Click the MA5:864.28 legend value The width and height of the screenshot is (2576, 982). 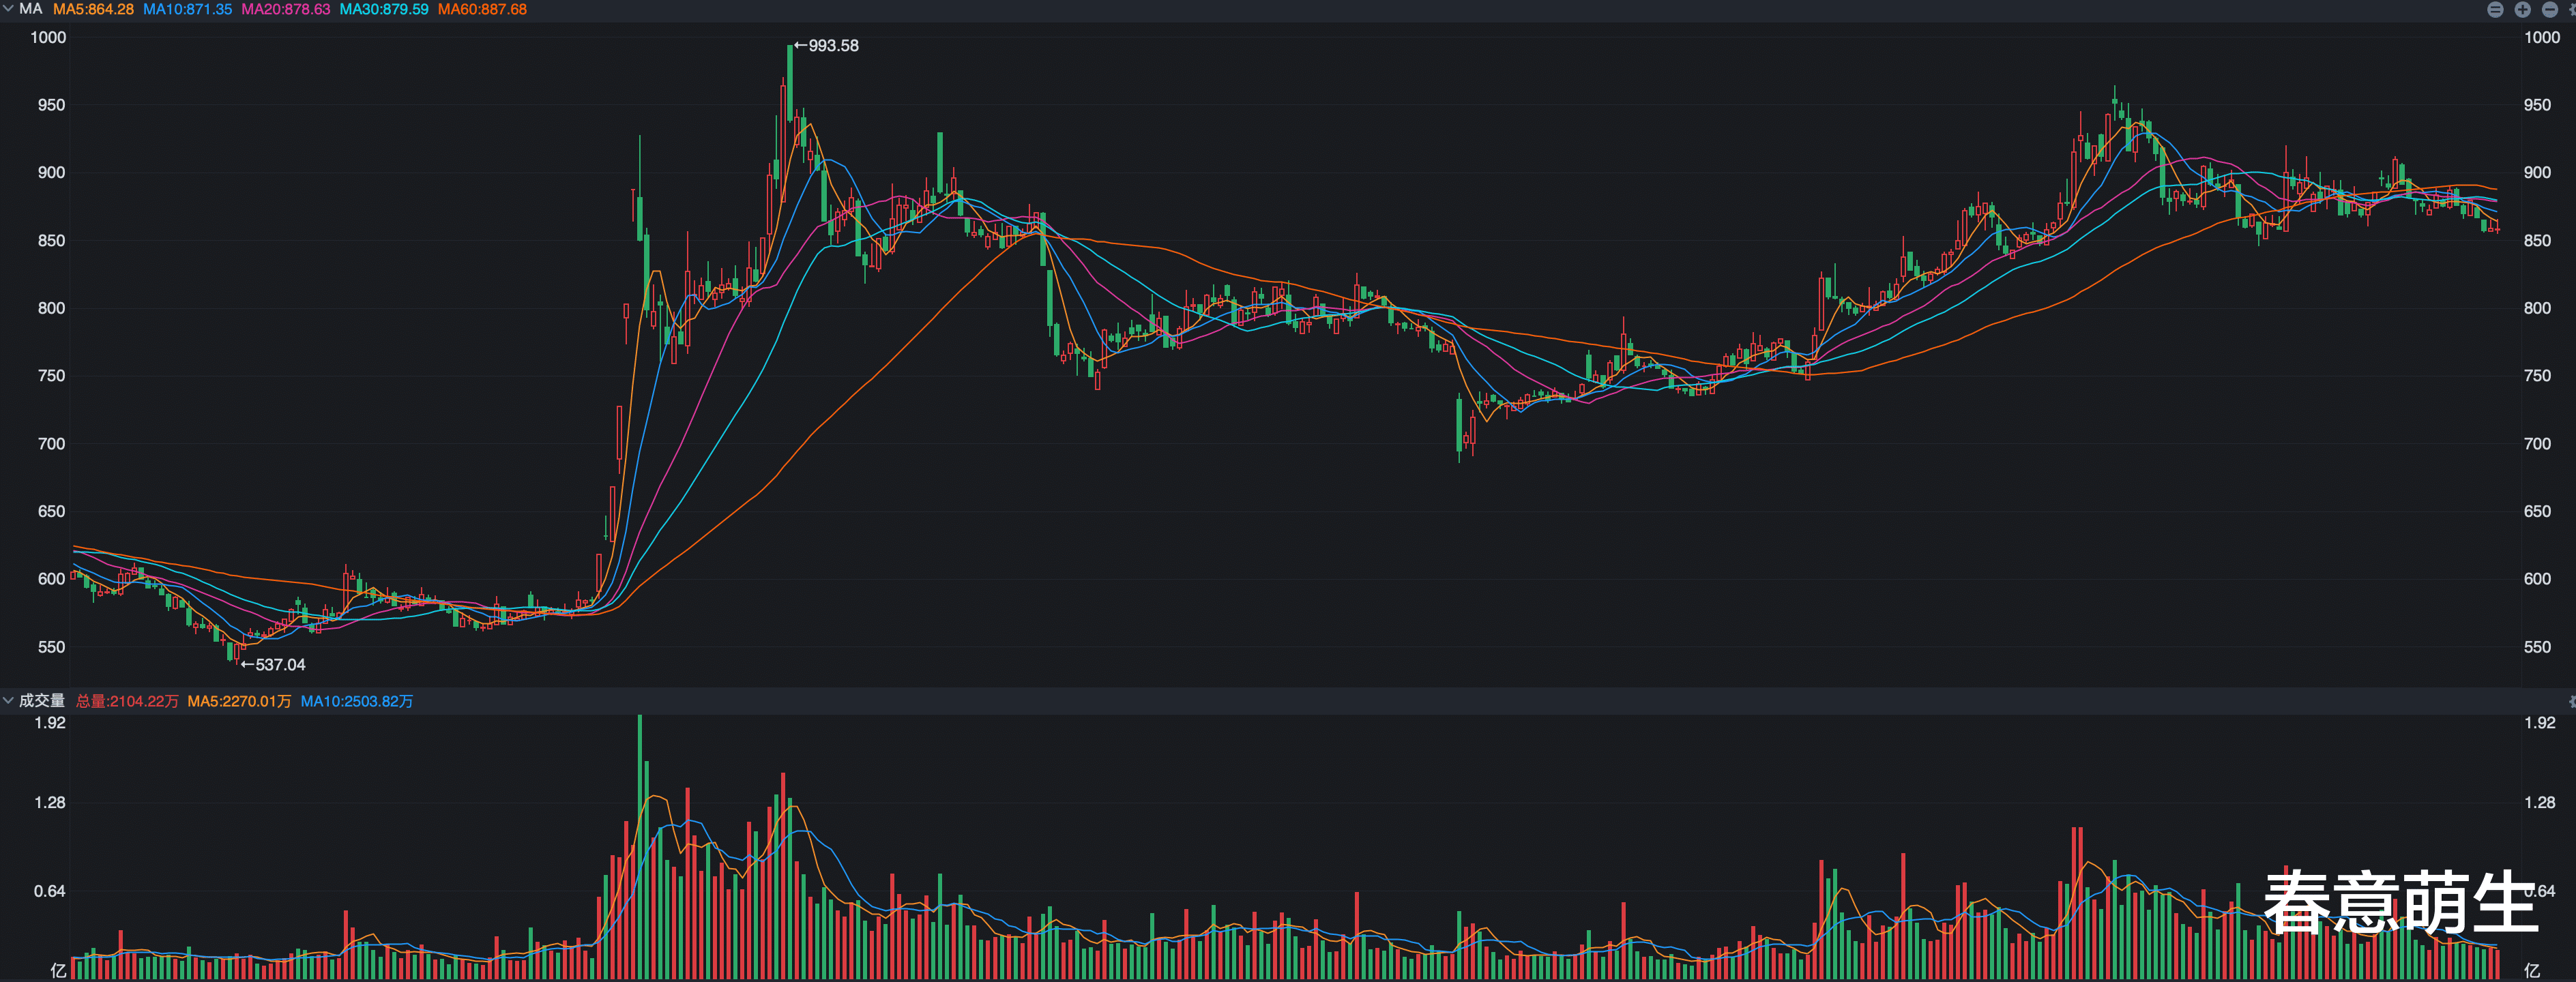[93, 9]
